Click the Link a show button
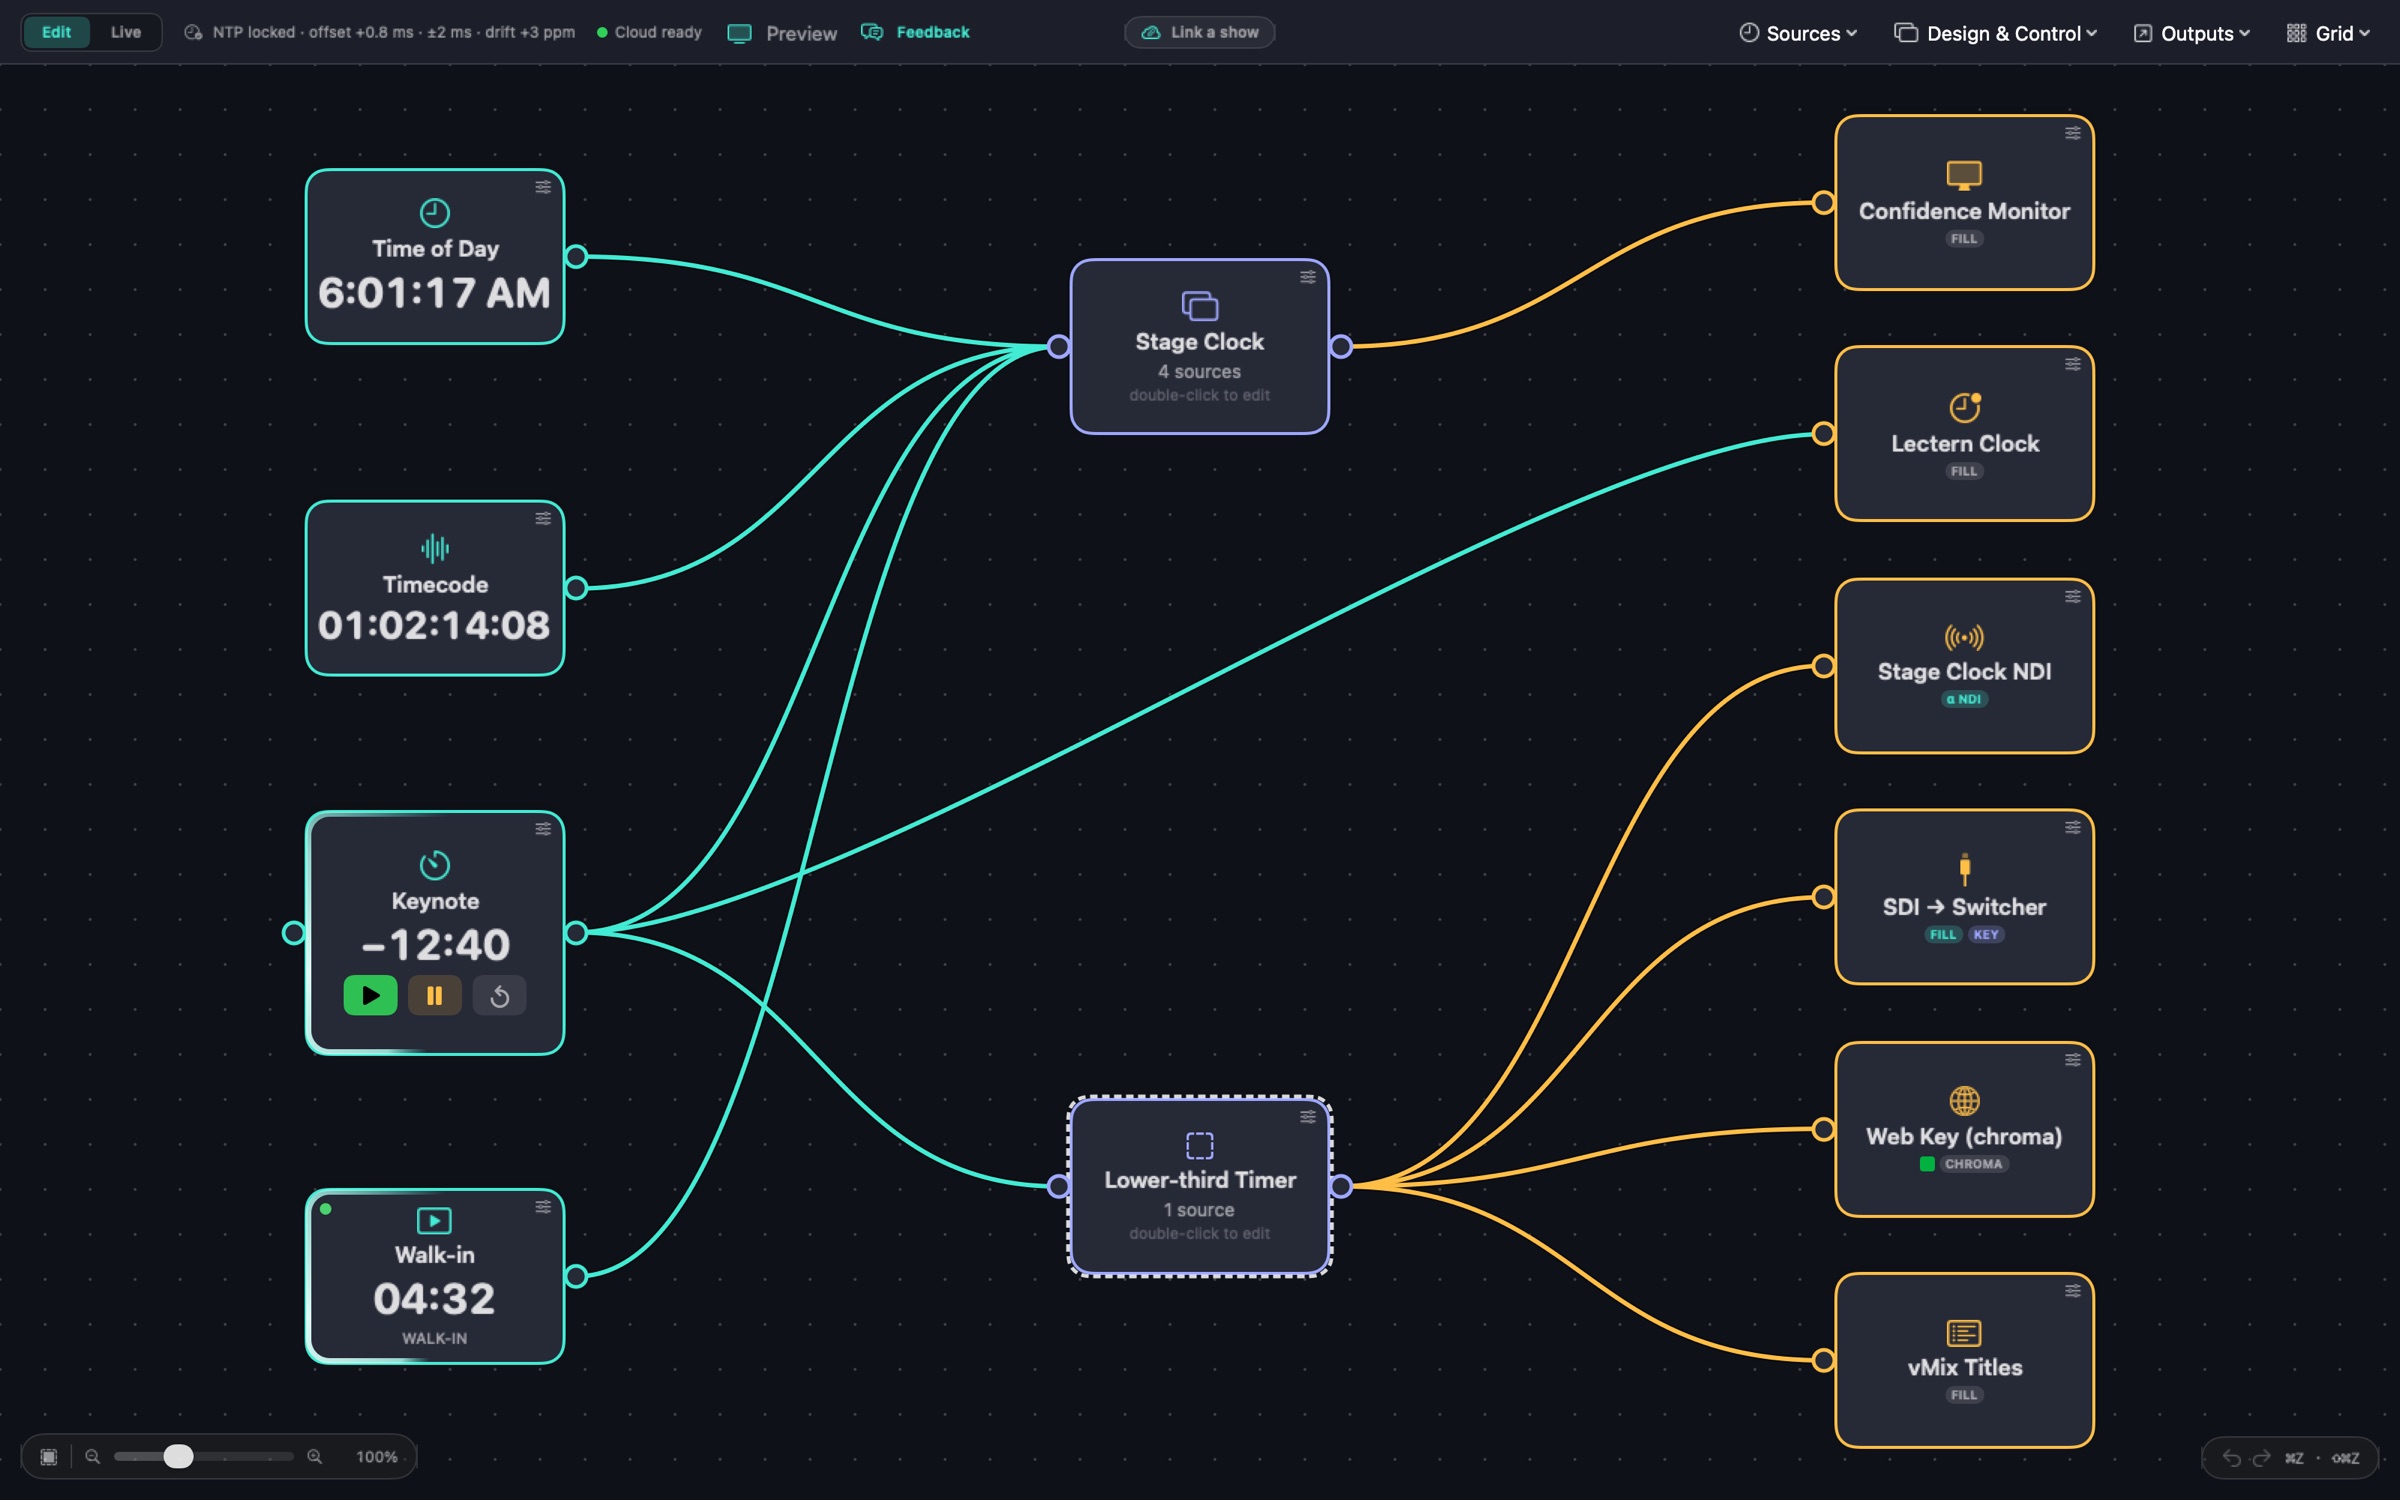The height and width of the screenshot is (1500, 2400). [x=1199, y=32]
